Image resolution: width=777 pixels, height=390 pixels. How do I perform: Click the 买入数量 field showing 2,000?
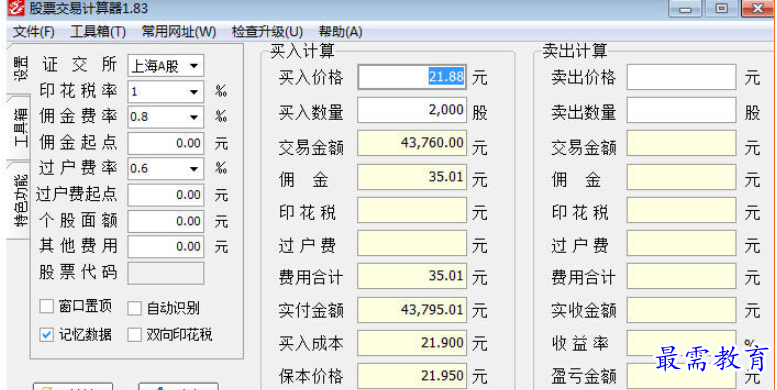[412, 110]
